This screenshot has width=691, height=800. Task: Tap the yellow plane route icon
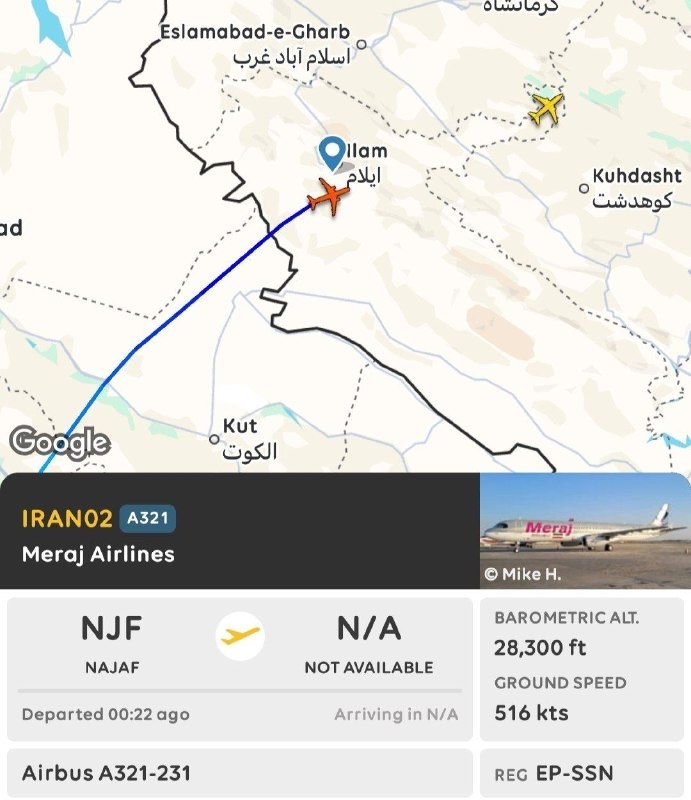click(x=240, y=636)
